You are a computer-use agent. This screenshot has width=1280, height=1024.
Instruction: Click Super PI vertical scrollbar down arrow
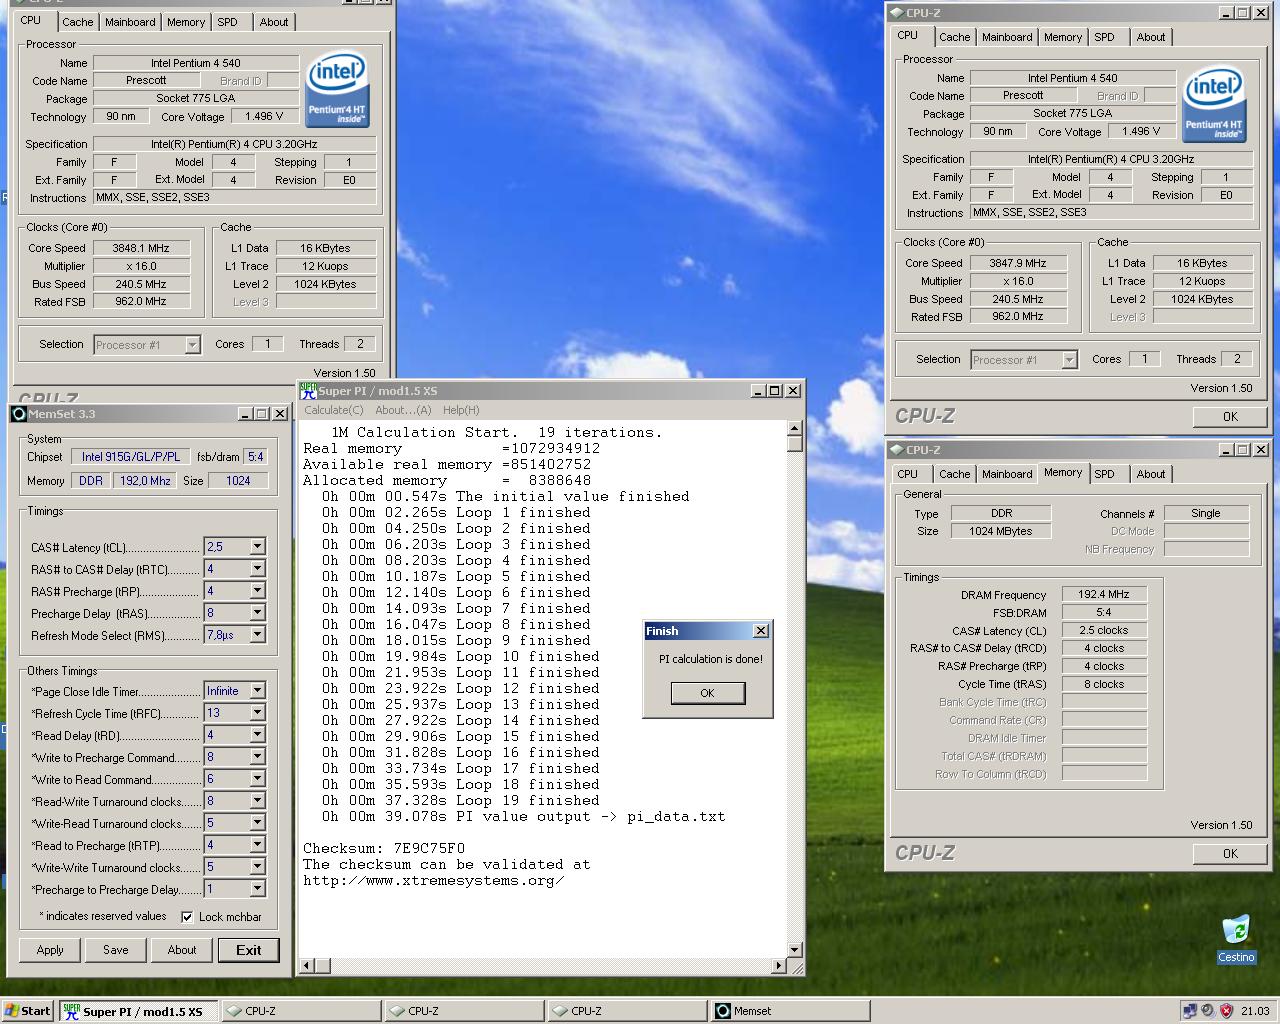795,950
